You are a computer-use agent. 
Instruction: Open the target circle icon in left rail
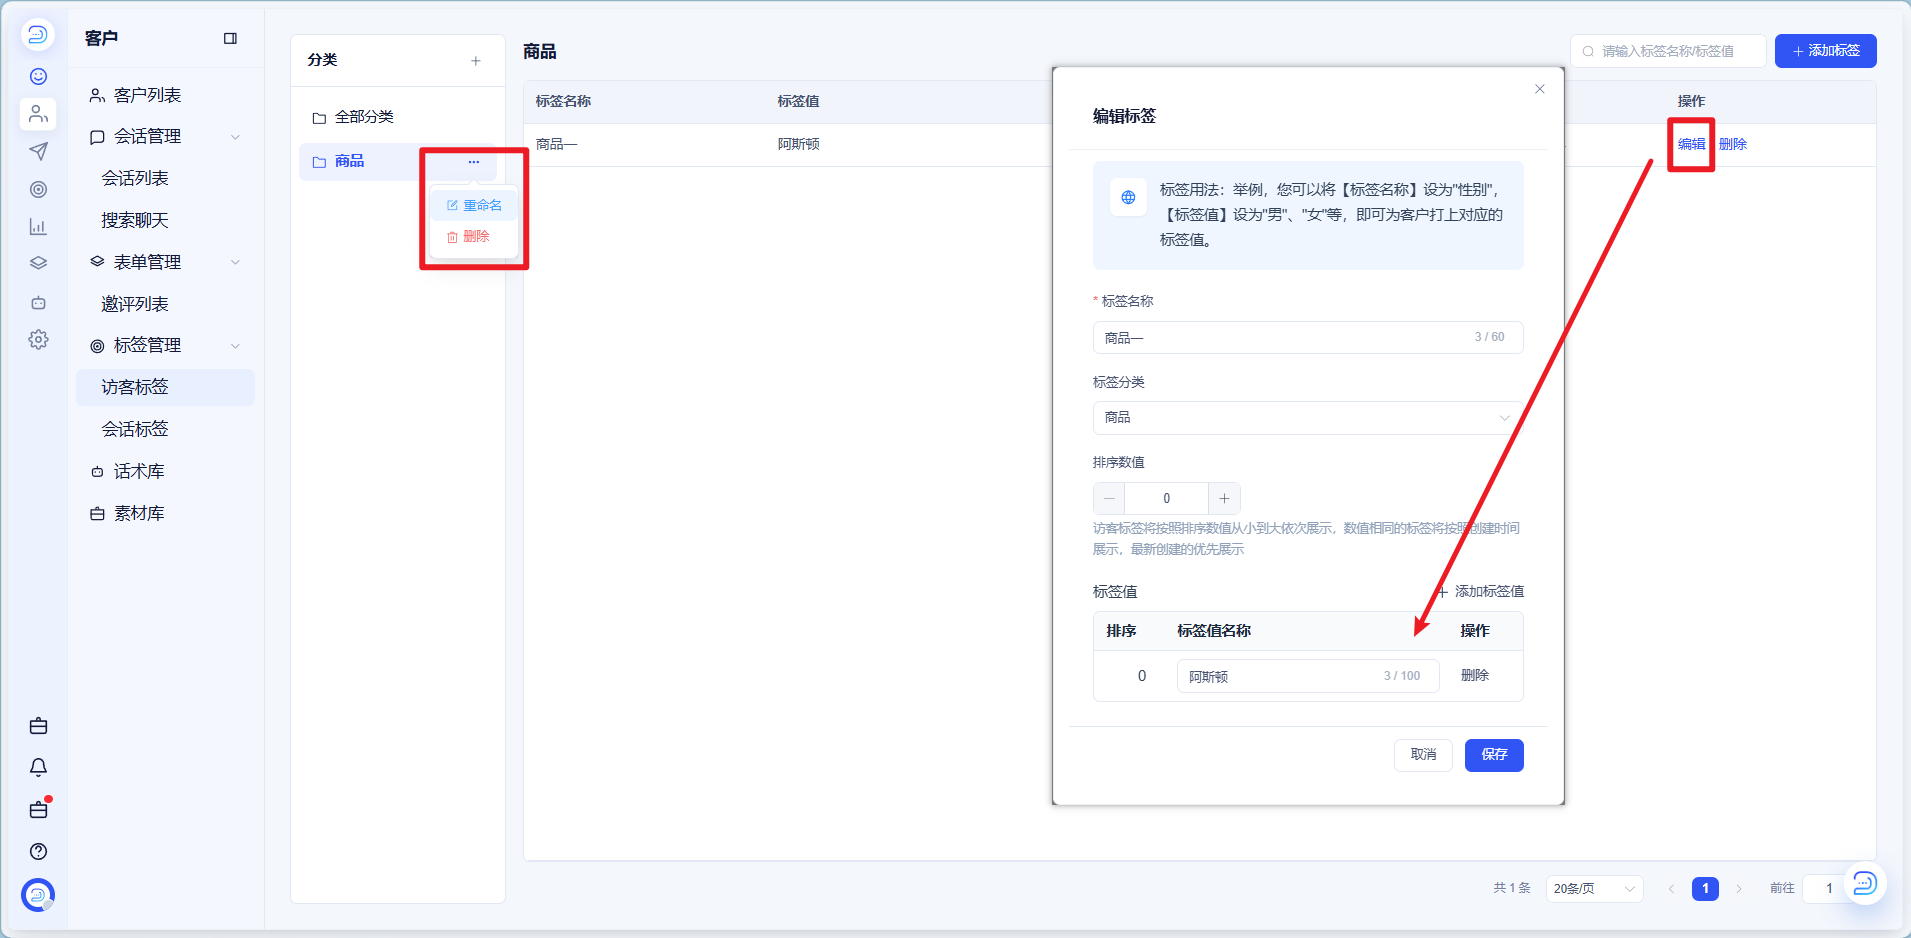pos(38,189)
